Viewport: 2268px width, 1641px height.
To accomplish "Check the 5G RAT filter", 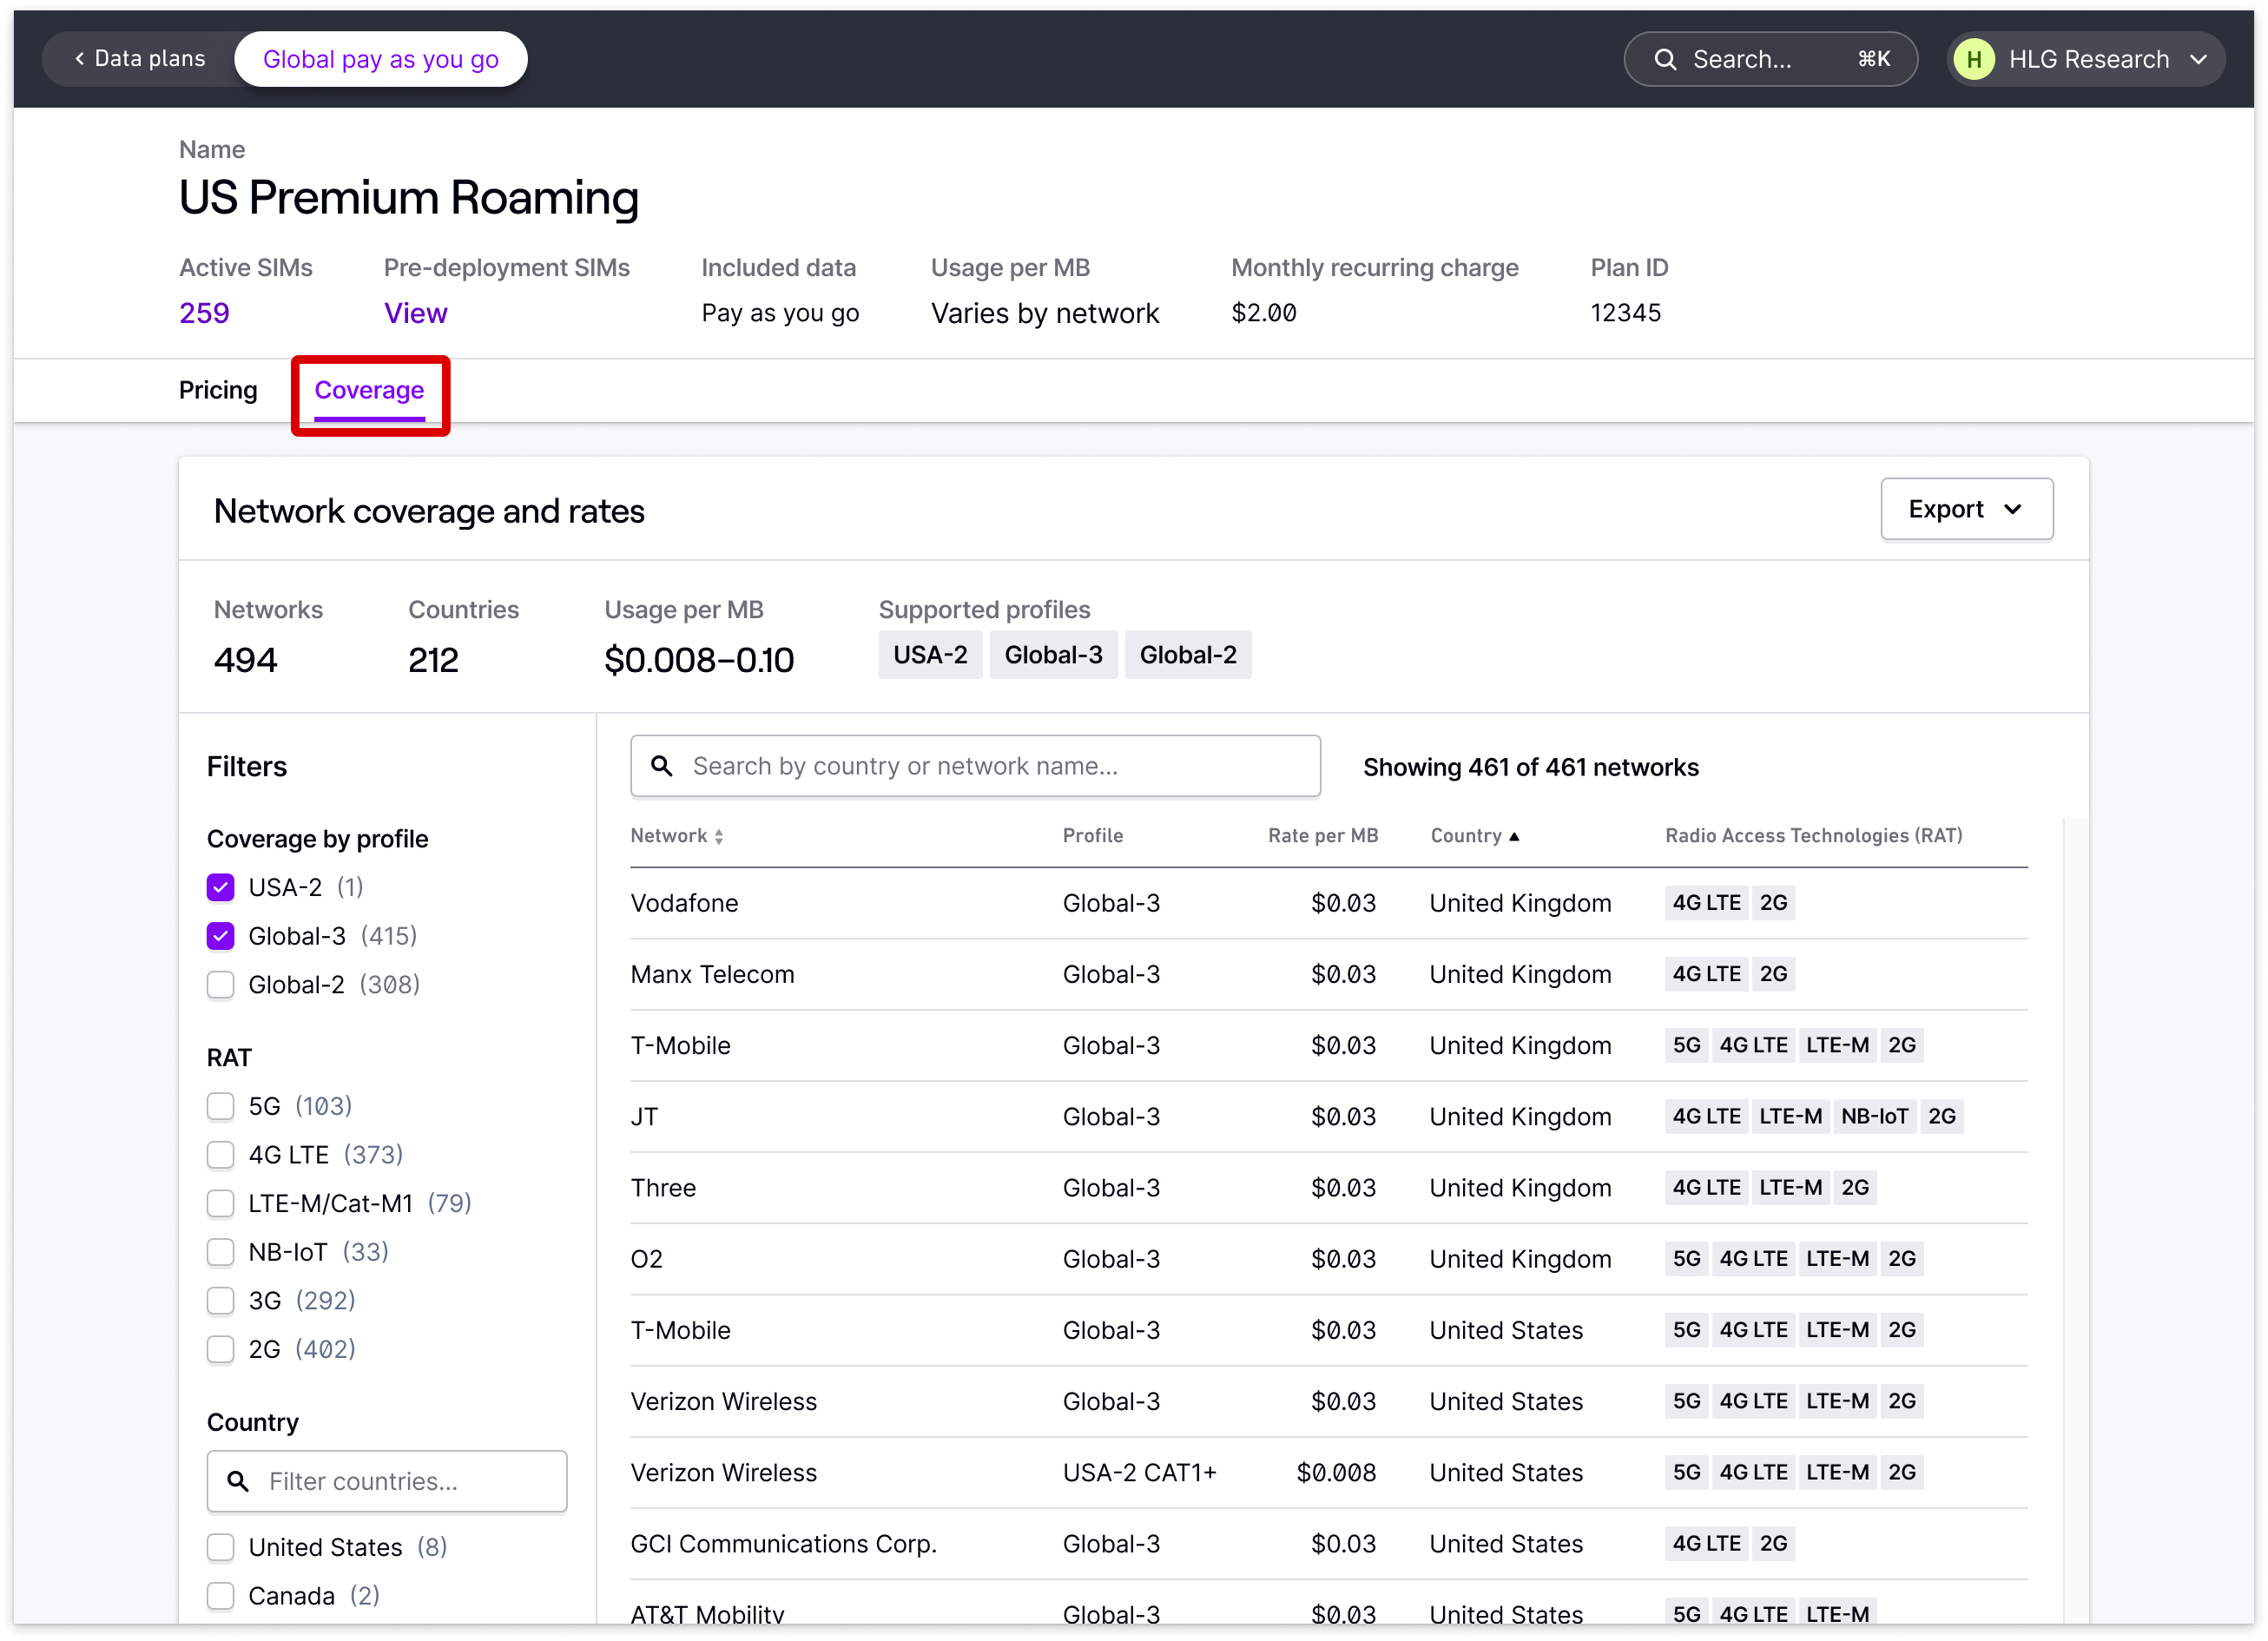I will click(x=221, y=1106).
